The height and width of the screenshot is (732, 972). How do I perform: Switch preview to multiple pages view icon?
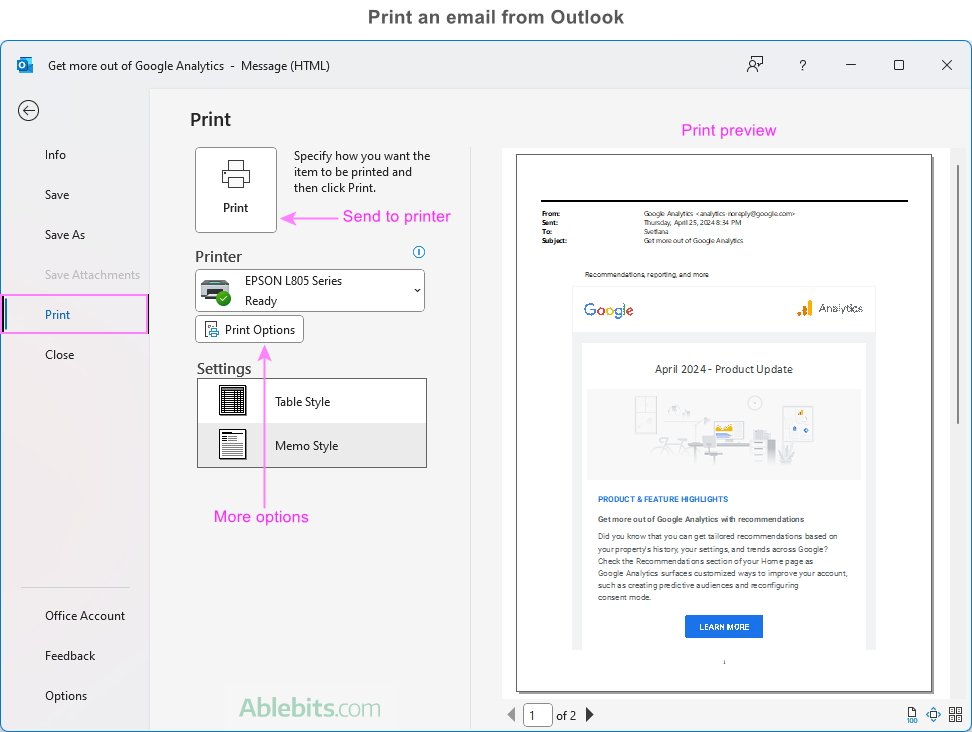956,714
